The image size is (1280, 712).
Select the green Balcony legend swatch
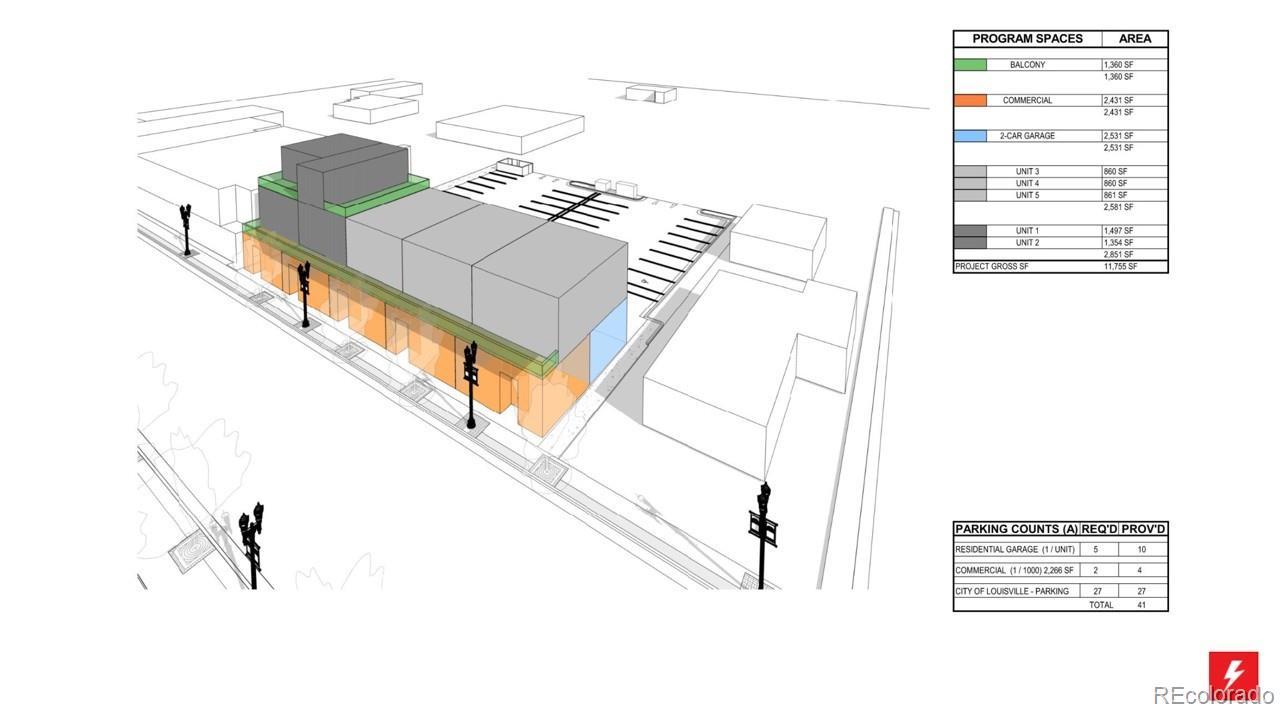pos(970,65)
